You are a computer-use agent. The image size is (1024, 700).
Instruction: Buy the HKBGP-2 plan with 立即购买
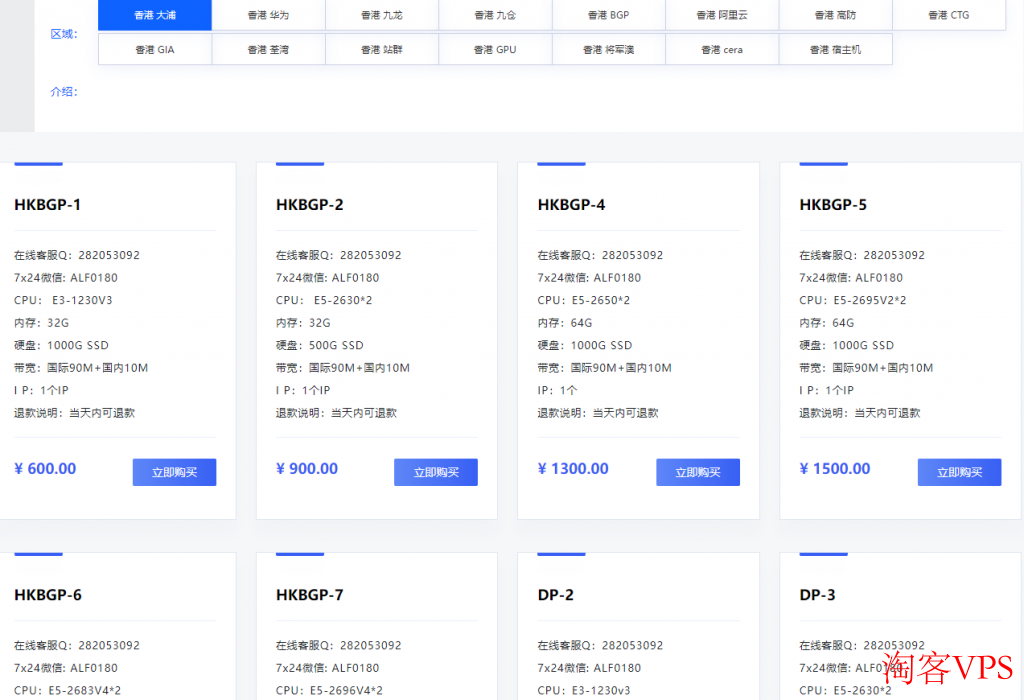[x=436, y=472]
